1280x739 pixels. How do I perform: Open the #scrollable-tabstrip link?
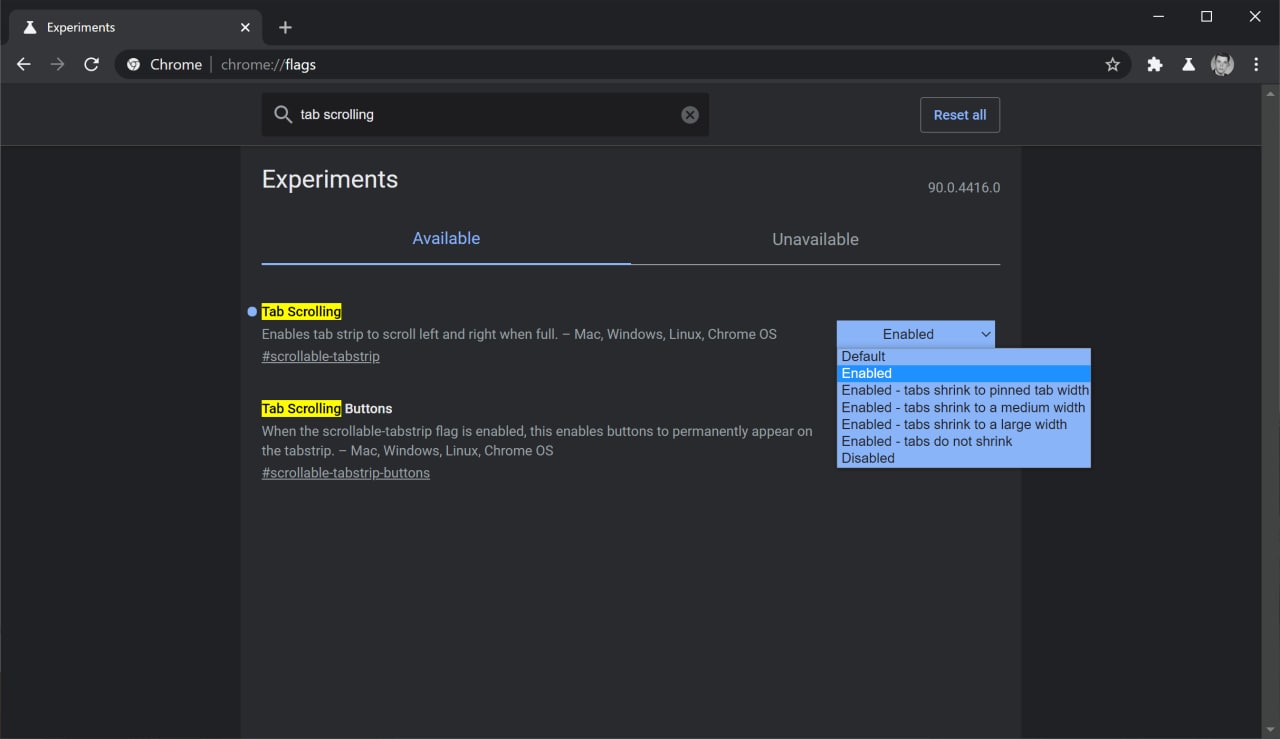(x=321, y=356)
